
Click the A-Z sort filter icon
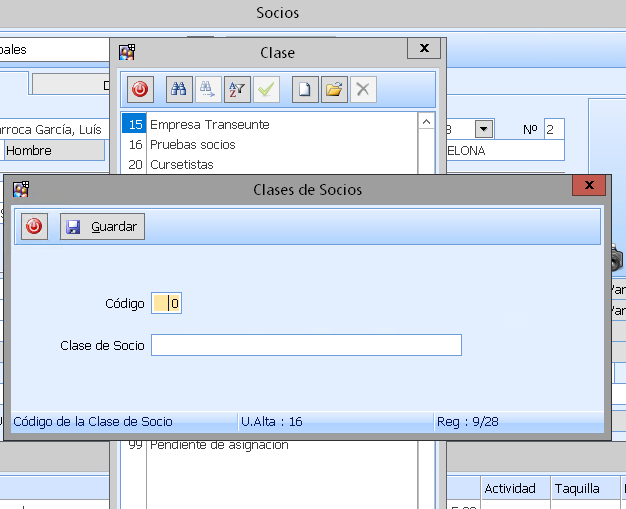pyautogui.click(x=237, y=90)
